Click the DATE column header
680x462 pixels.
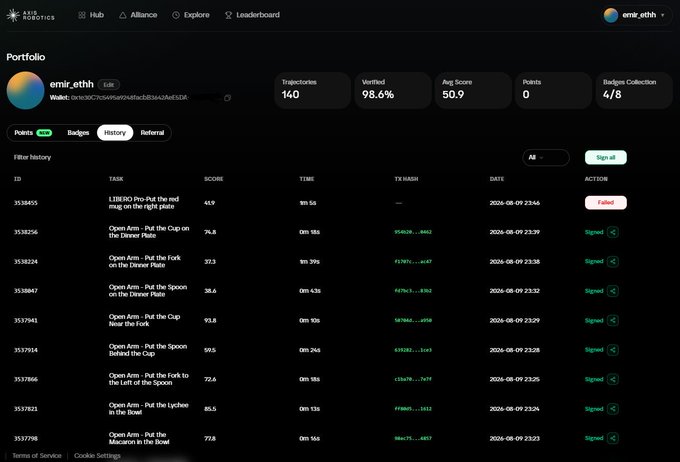(497, 179)
